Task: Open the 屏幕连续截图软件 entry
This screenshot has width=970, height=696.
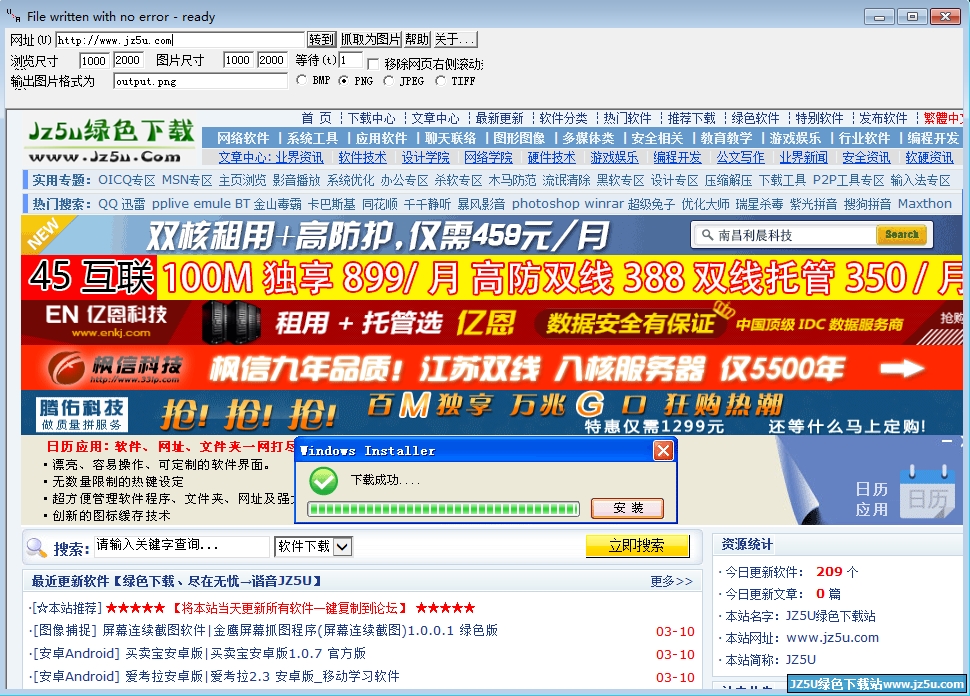Action: tap(300, 630)
